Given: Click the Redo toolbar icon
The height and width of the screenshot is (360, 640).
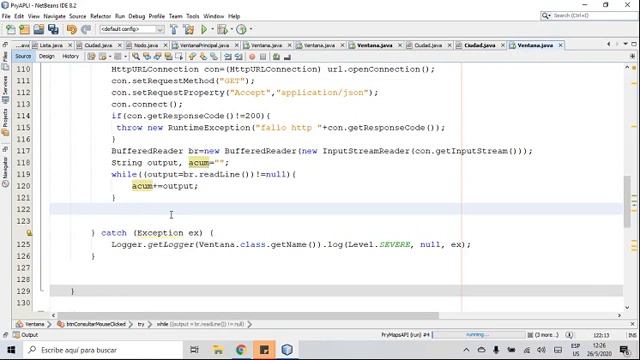Looking at the screenshot, I should [x=86, y=29].
